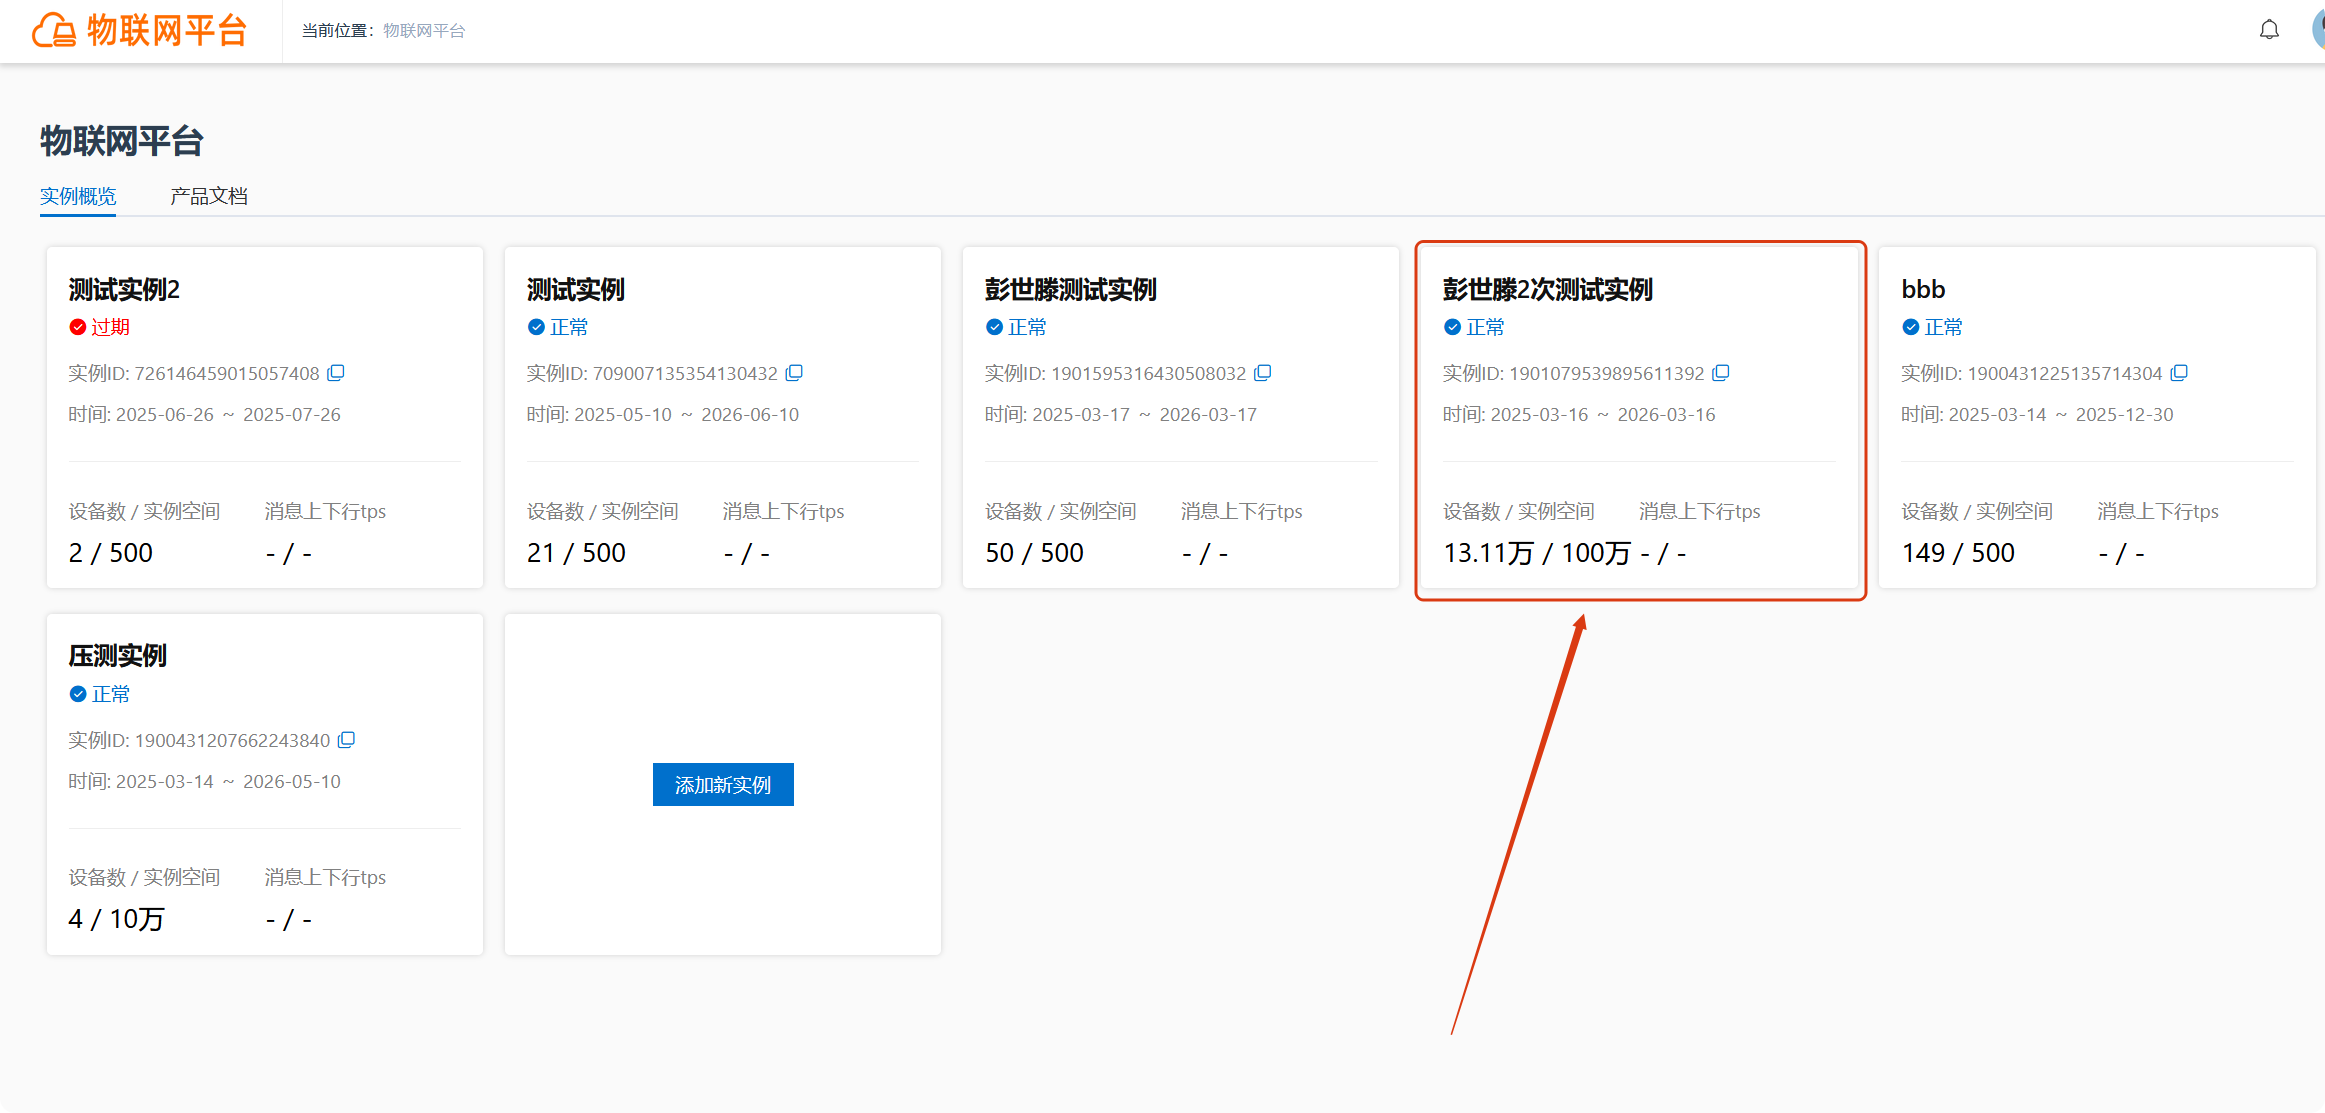
Task: Open the 测试实例2 instance card title
Action: pyautogui.click(x=124, y=290)
